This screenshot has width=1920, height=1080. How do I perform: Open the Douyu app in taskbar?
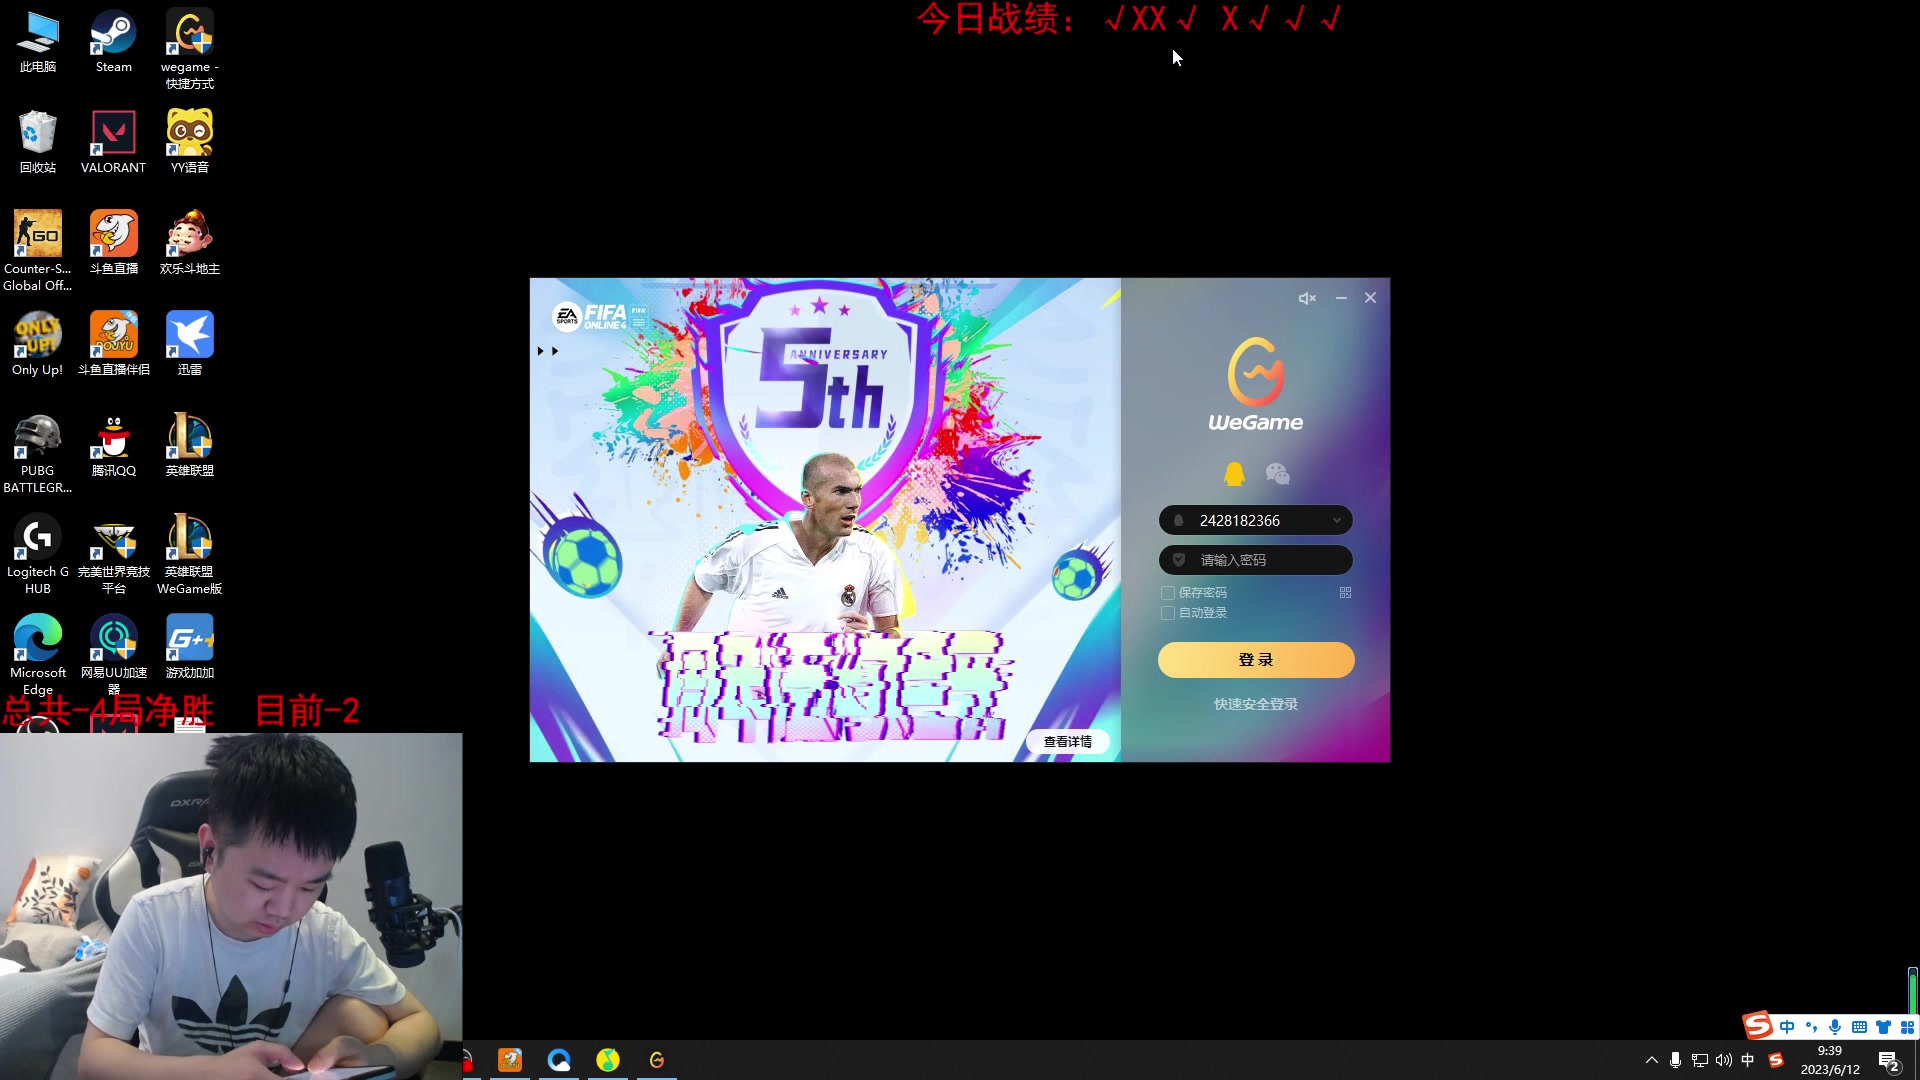(x=510, y=1060)
